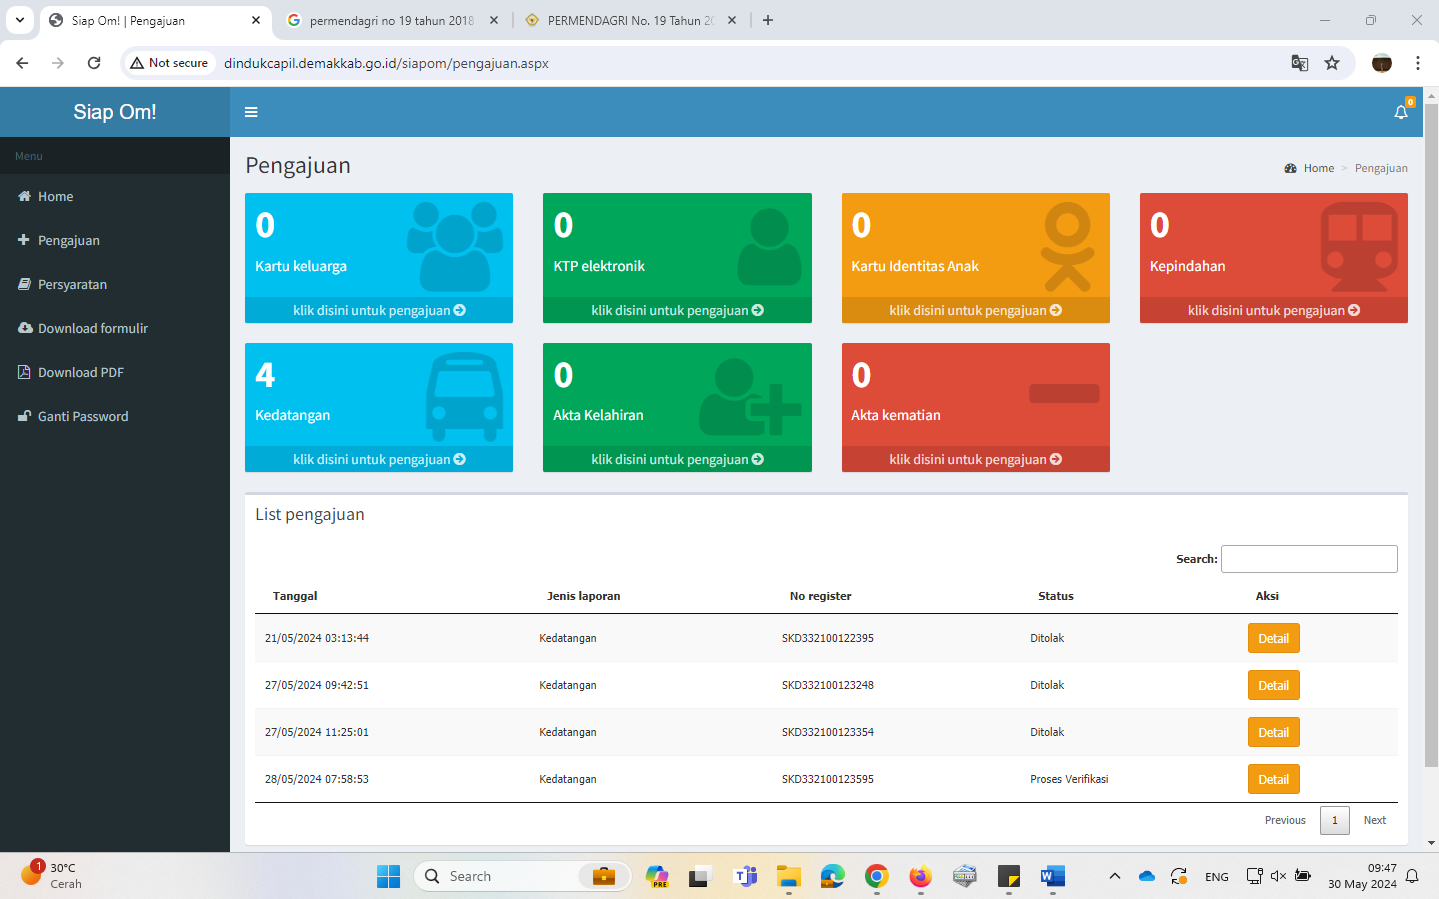Open the Chrome browser menu
Screen dimensions: 1439x899
coord(1417,63)
